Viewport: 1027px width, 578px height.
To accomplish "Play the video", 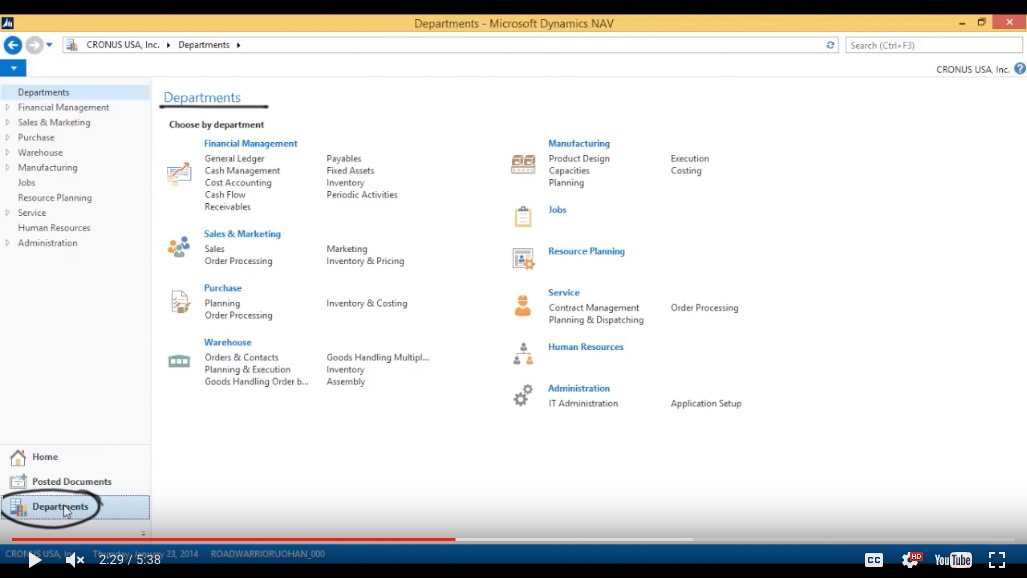I will [35, 560].
